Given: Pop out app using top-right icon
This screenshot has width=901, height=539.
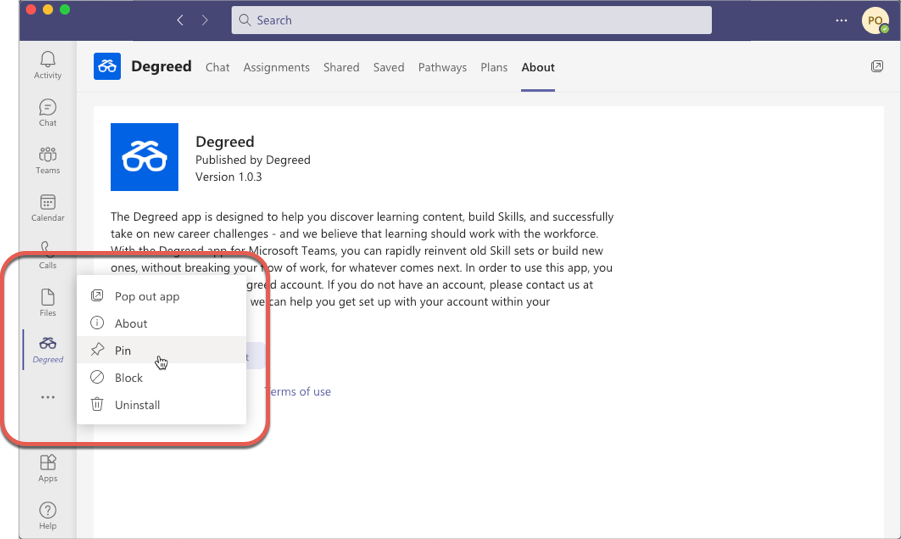Looking at the screenshot, I should (876, 67).
